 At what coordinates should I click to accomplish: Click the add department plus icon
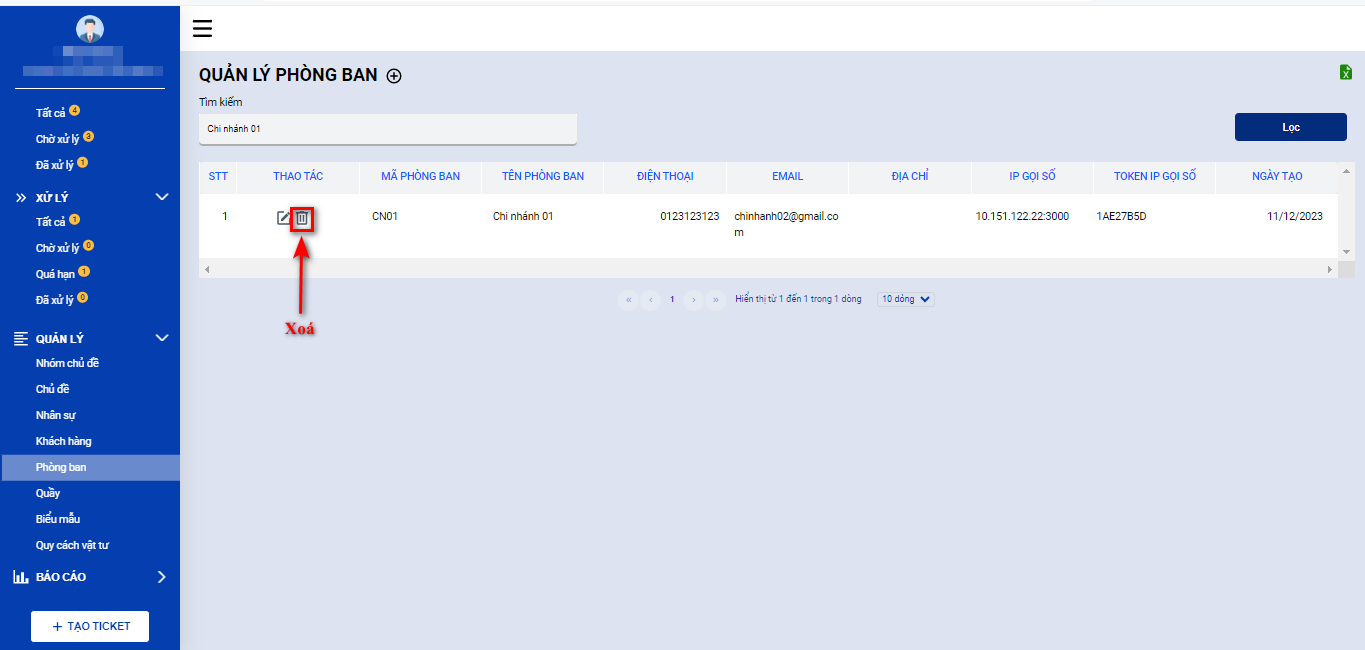tap(394, 76)
